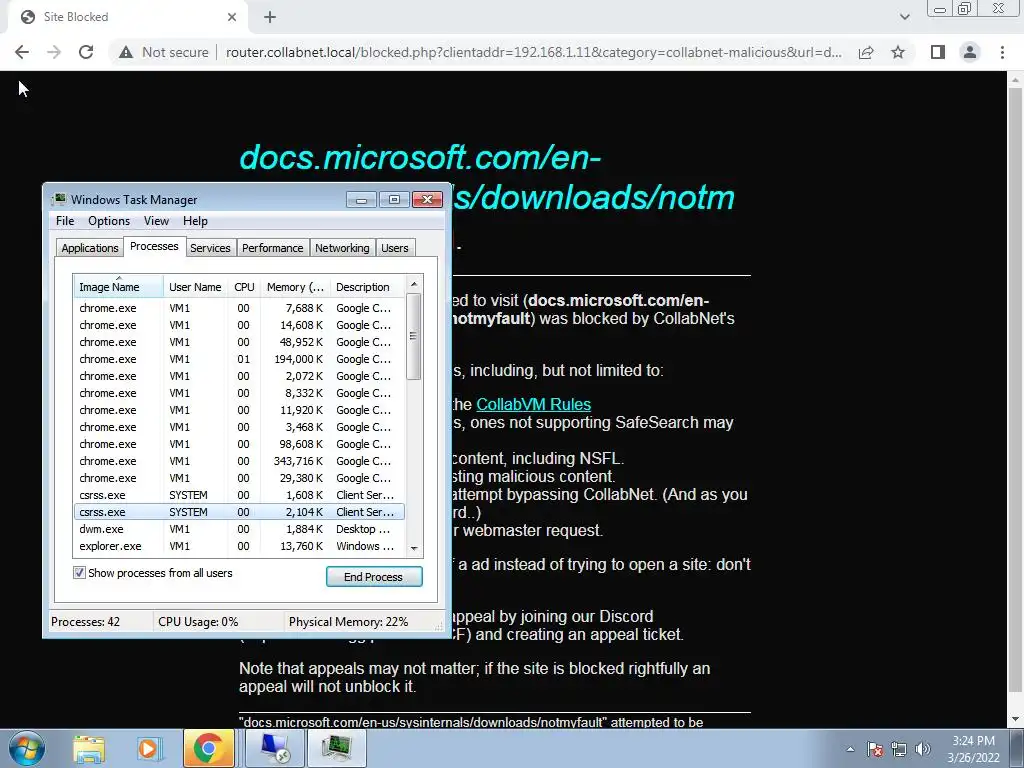The width and height of the screenshot is (1024, 768).
Task: Sort by CPU column header
Action: coord(244,287)
